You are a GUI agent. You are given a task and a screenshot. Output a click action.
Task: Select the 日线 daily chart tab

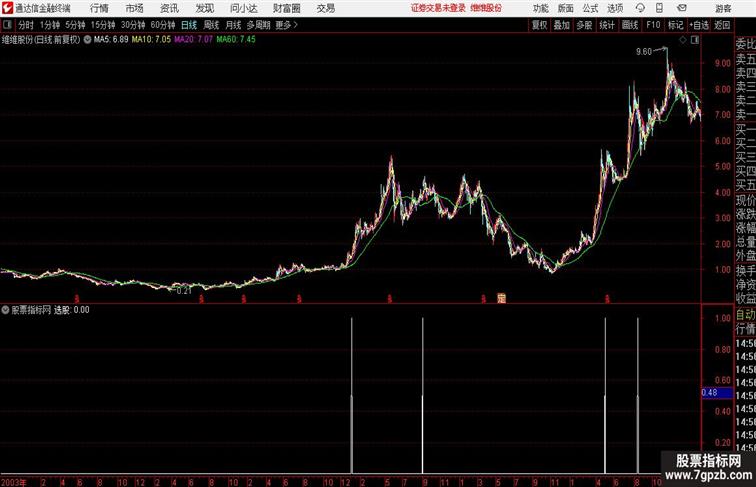coord(189,25)
